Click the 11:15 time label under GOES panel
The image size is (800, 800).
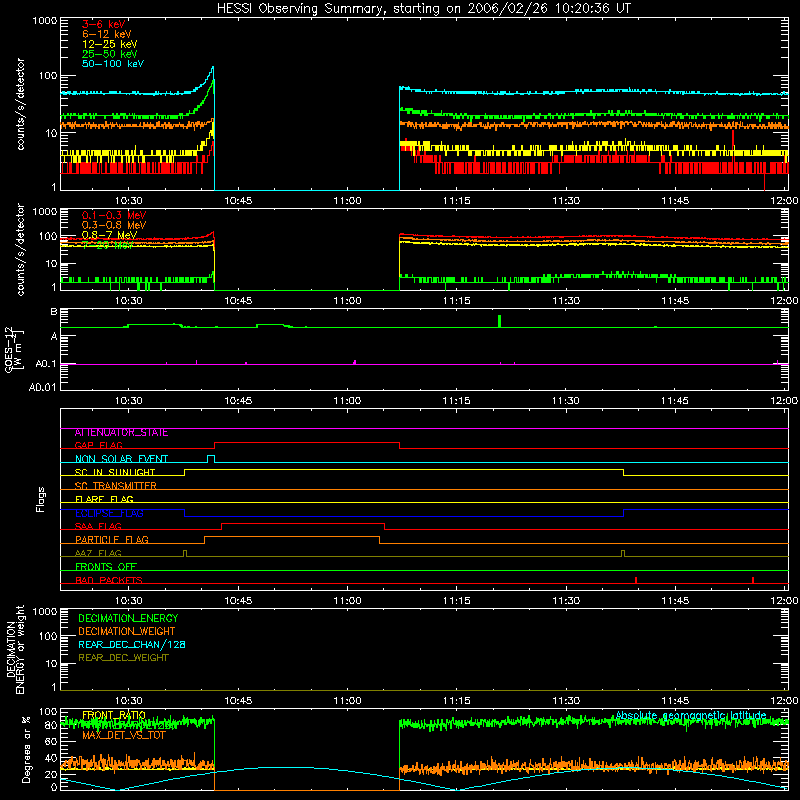pyautogui.click(x=457, y=401)
